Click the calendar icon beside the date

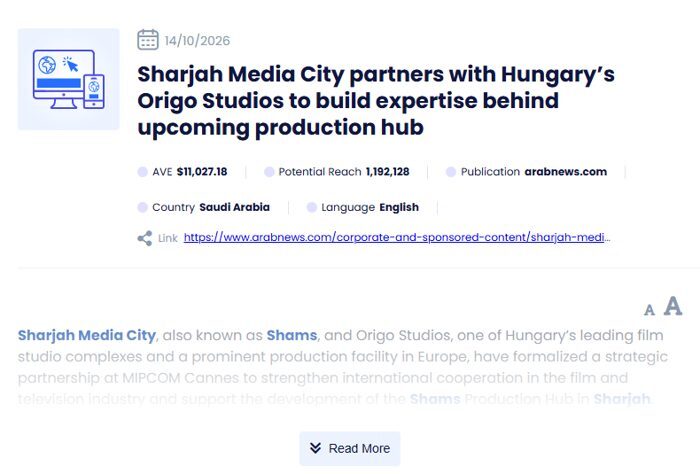coord(148,40)
